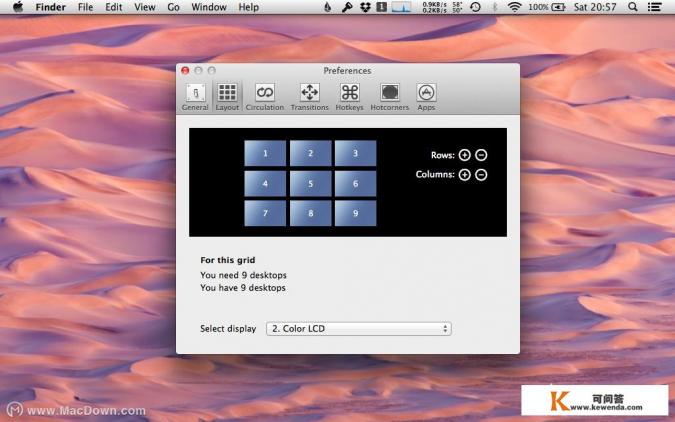Viewport: 675px width, 422px height.
Task: Select desktop 7 in the grid
Action: click(x=265, y=213)
